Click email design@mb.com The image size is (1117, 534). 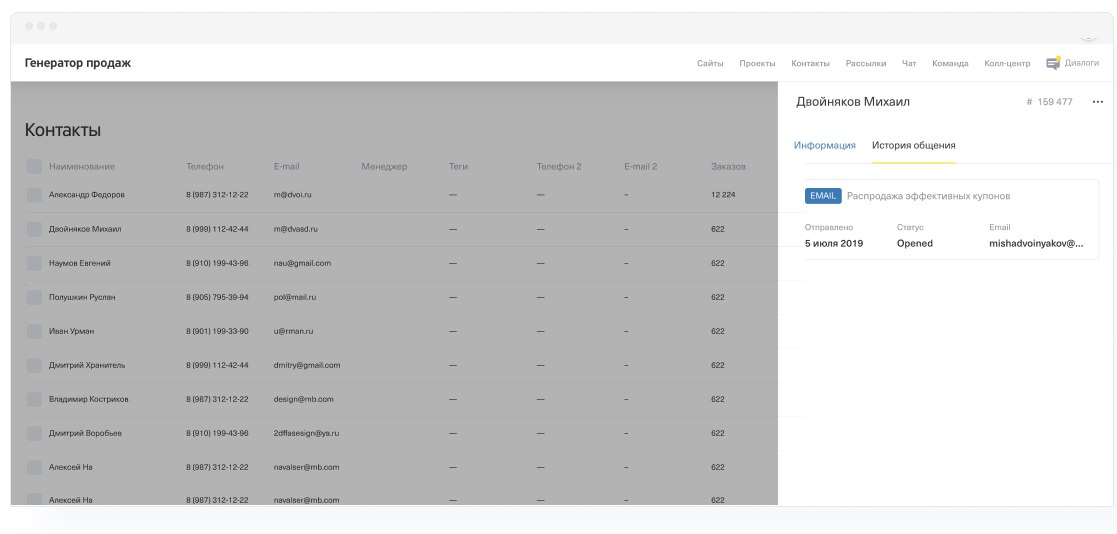[x=303, y=399]
